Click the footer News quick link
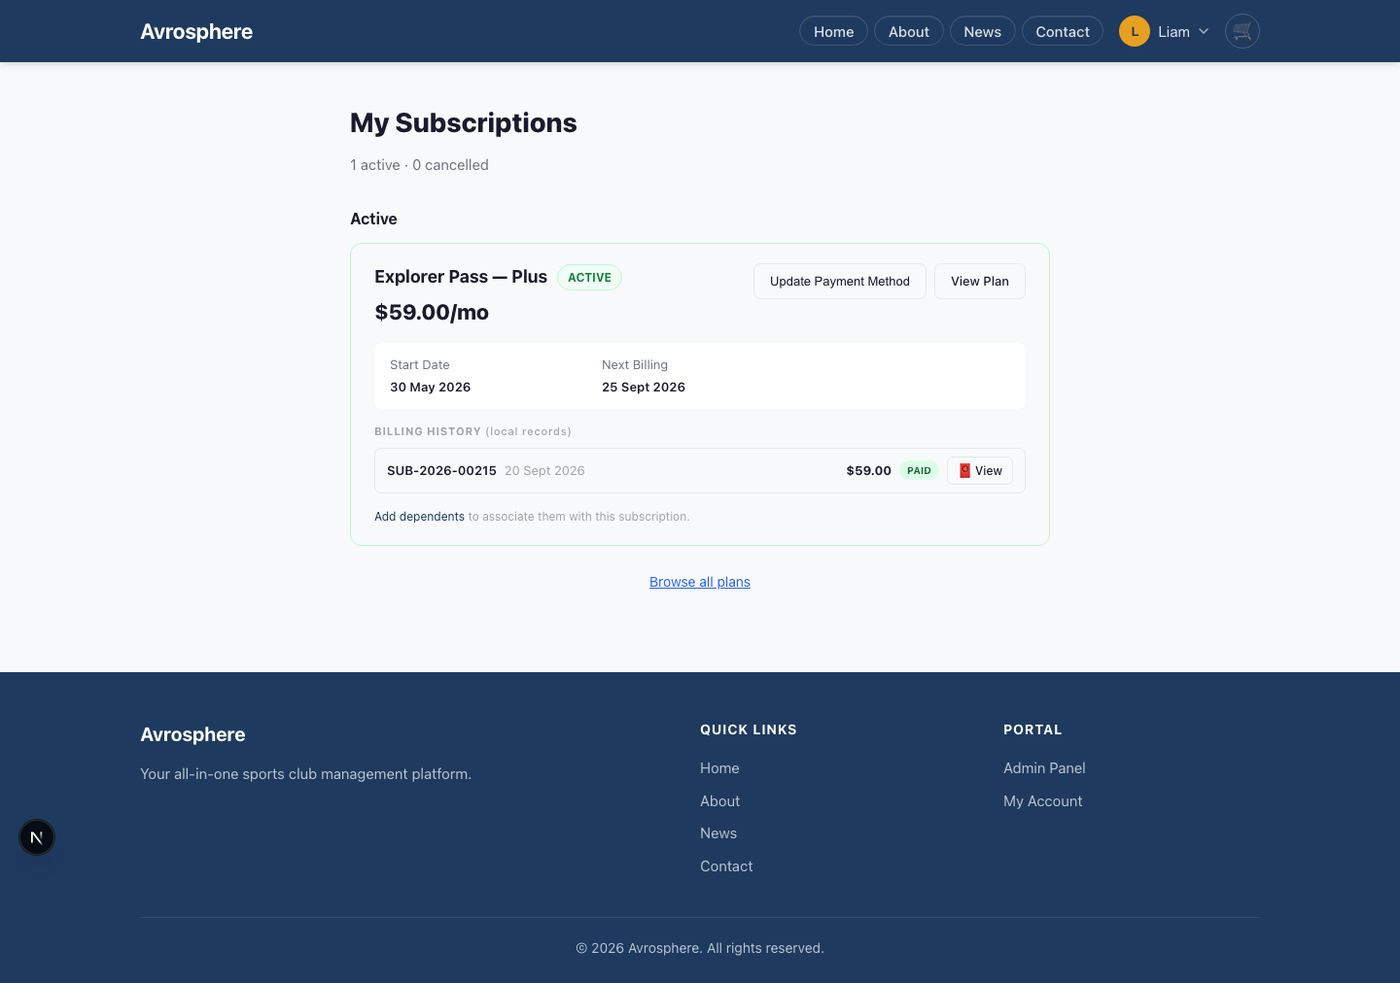 click(718, 833)
